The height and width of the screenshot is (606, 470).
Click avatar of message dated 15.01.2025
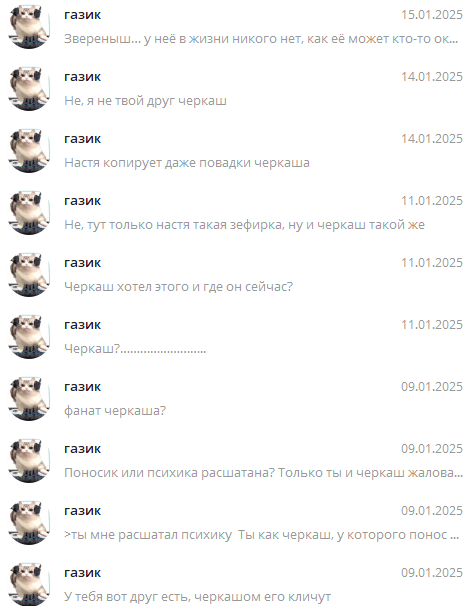click(29, 27)
